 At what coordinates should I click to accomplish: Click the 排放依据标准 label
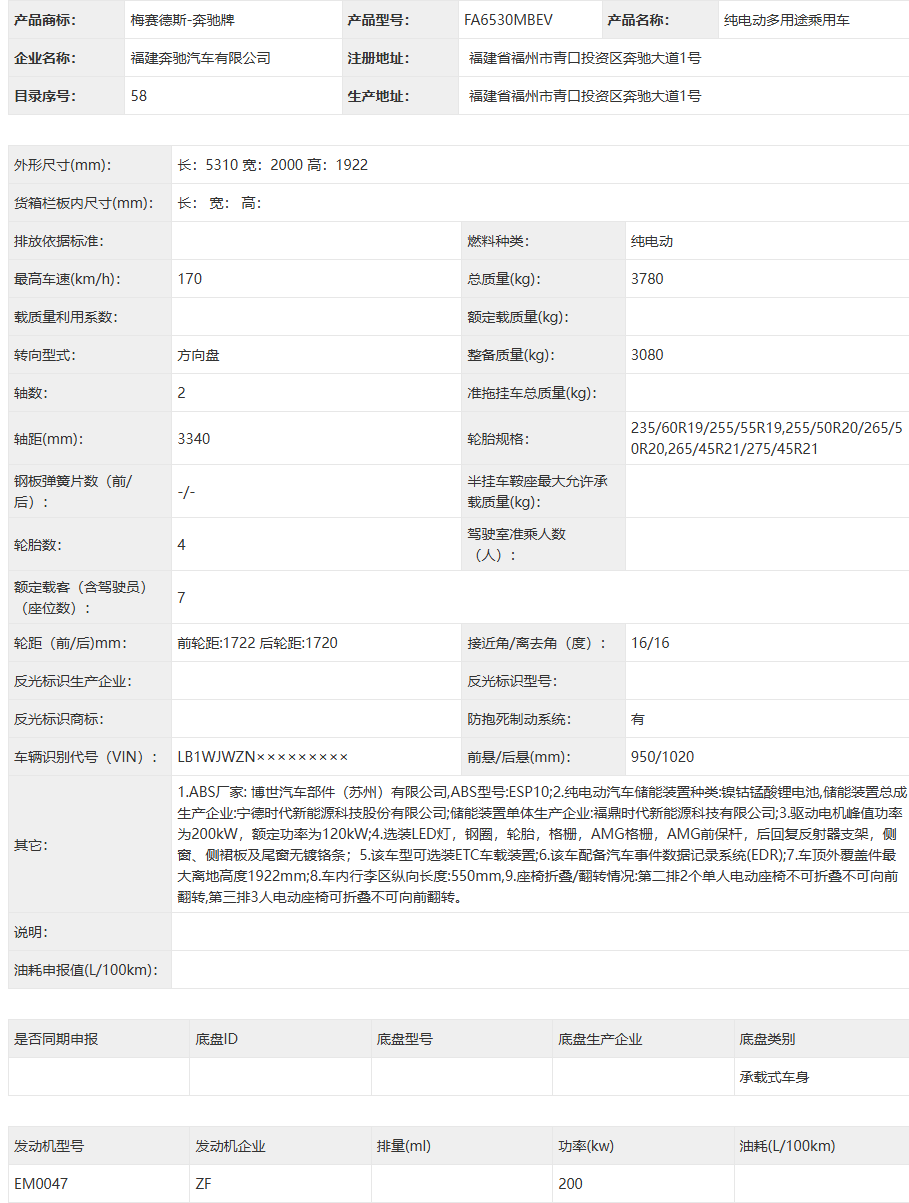59,241
